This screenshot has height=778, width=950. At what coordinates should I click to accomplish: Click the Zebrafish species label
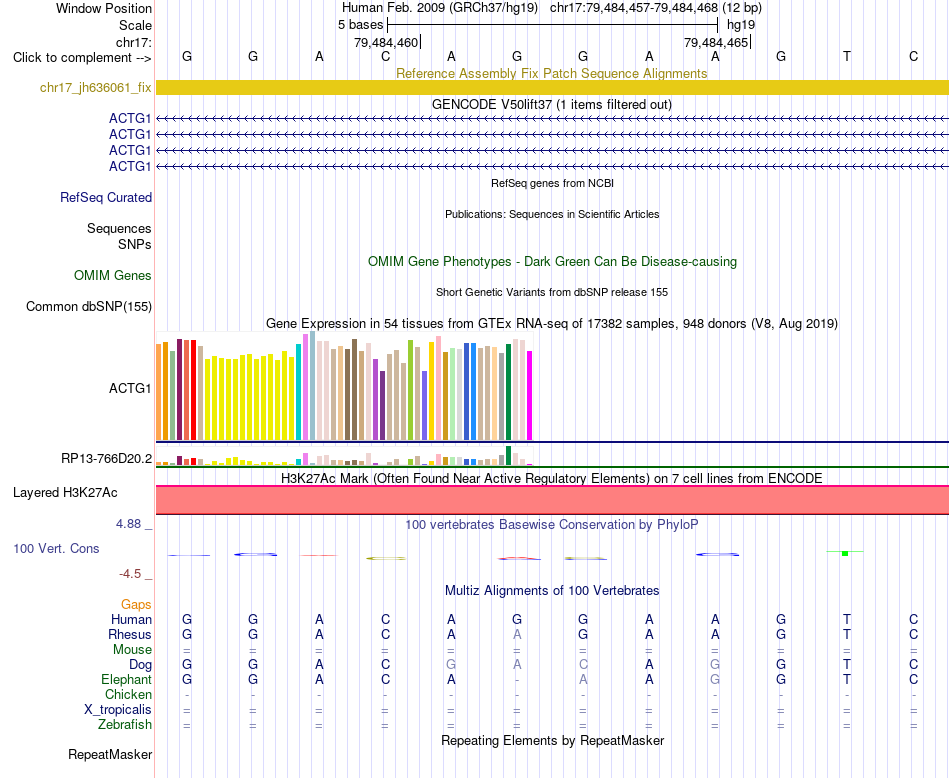[x=125, y=724]
